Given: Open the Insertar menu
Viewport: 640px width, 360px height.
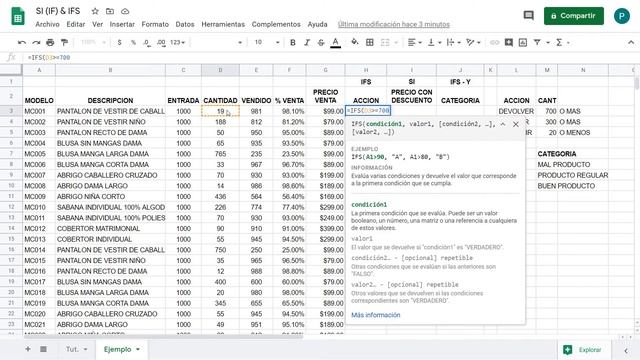Looking at the screenshot, I should pos(122,24).
